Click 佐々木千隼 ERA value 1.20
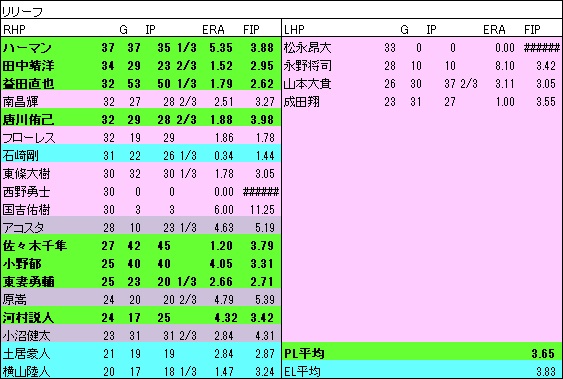 click(221, 246)
